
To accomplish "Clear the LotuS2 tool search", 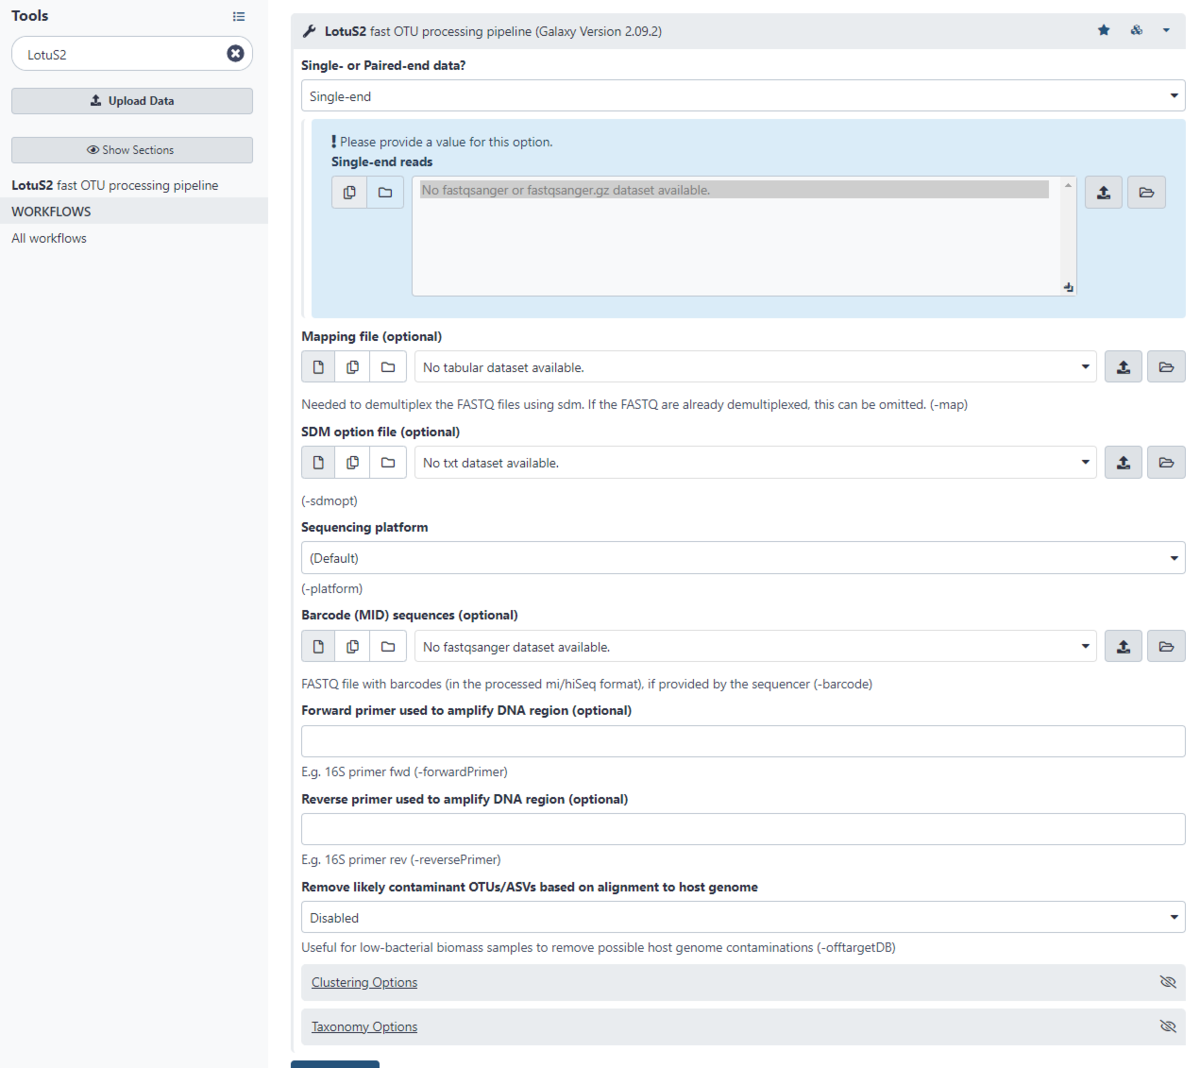I will tap(235, 54).
